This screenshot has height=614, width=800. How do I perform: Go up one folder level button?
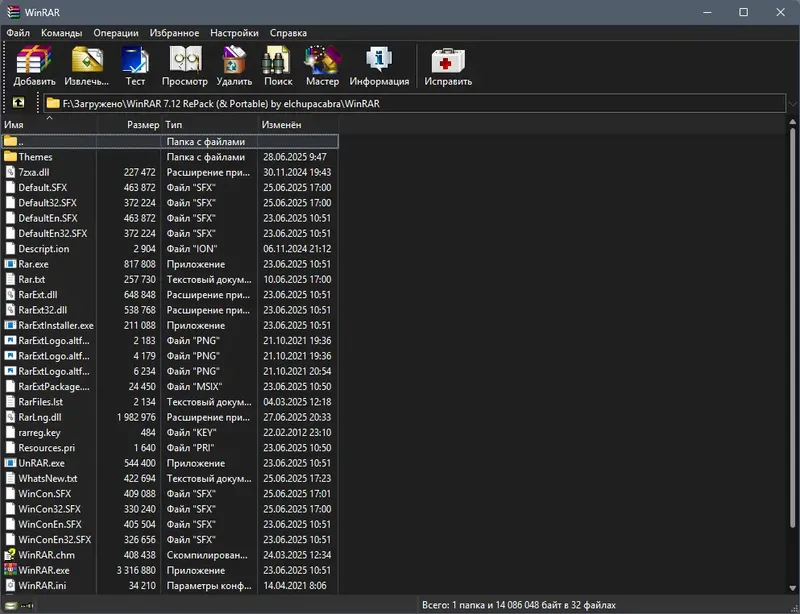click(x=18, y=103)
